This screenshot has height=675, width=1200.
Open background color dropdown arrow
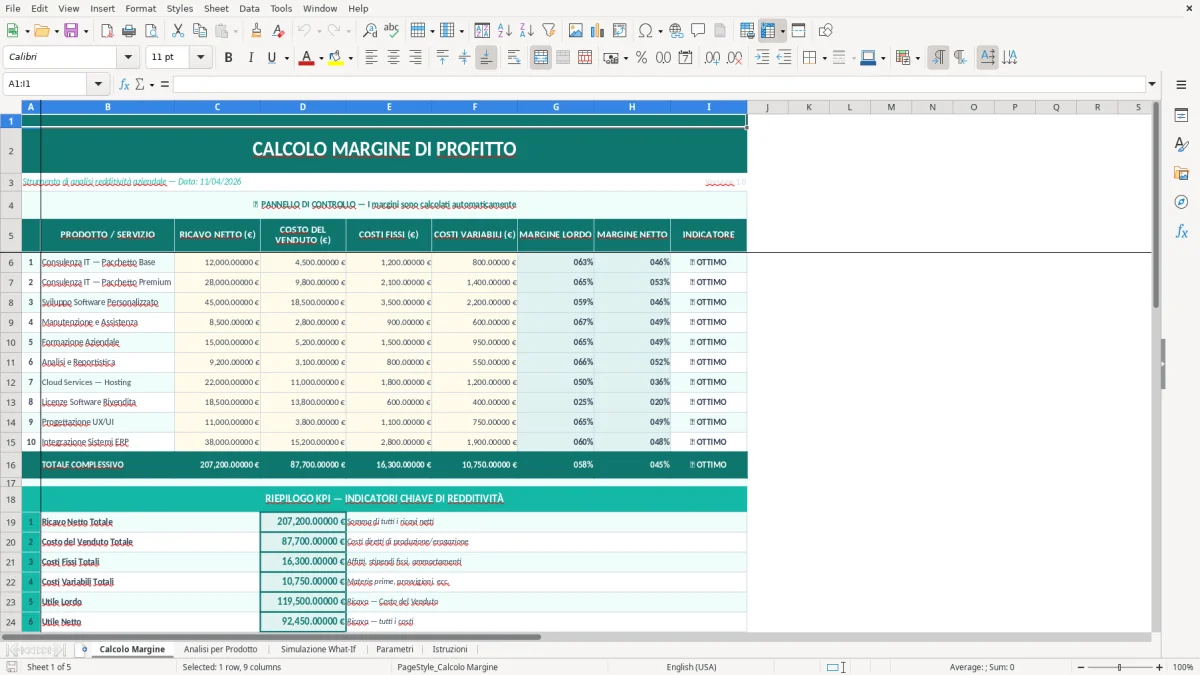[x=350, y=58]
